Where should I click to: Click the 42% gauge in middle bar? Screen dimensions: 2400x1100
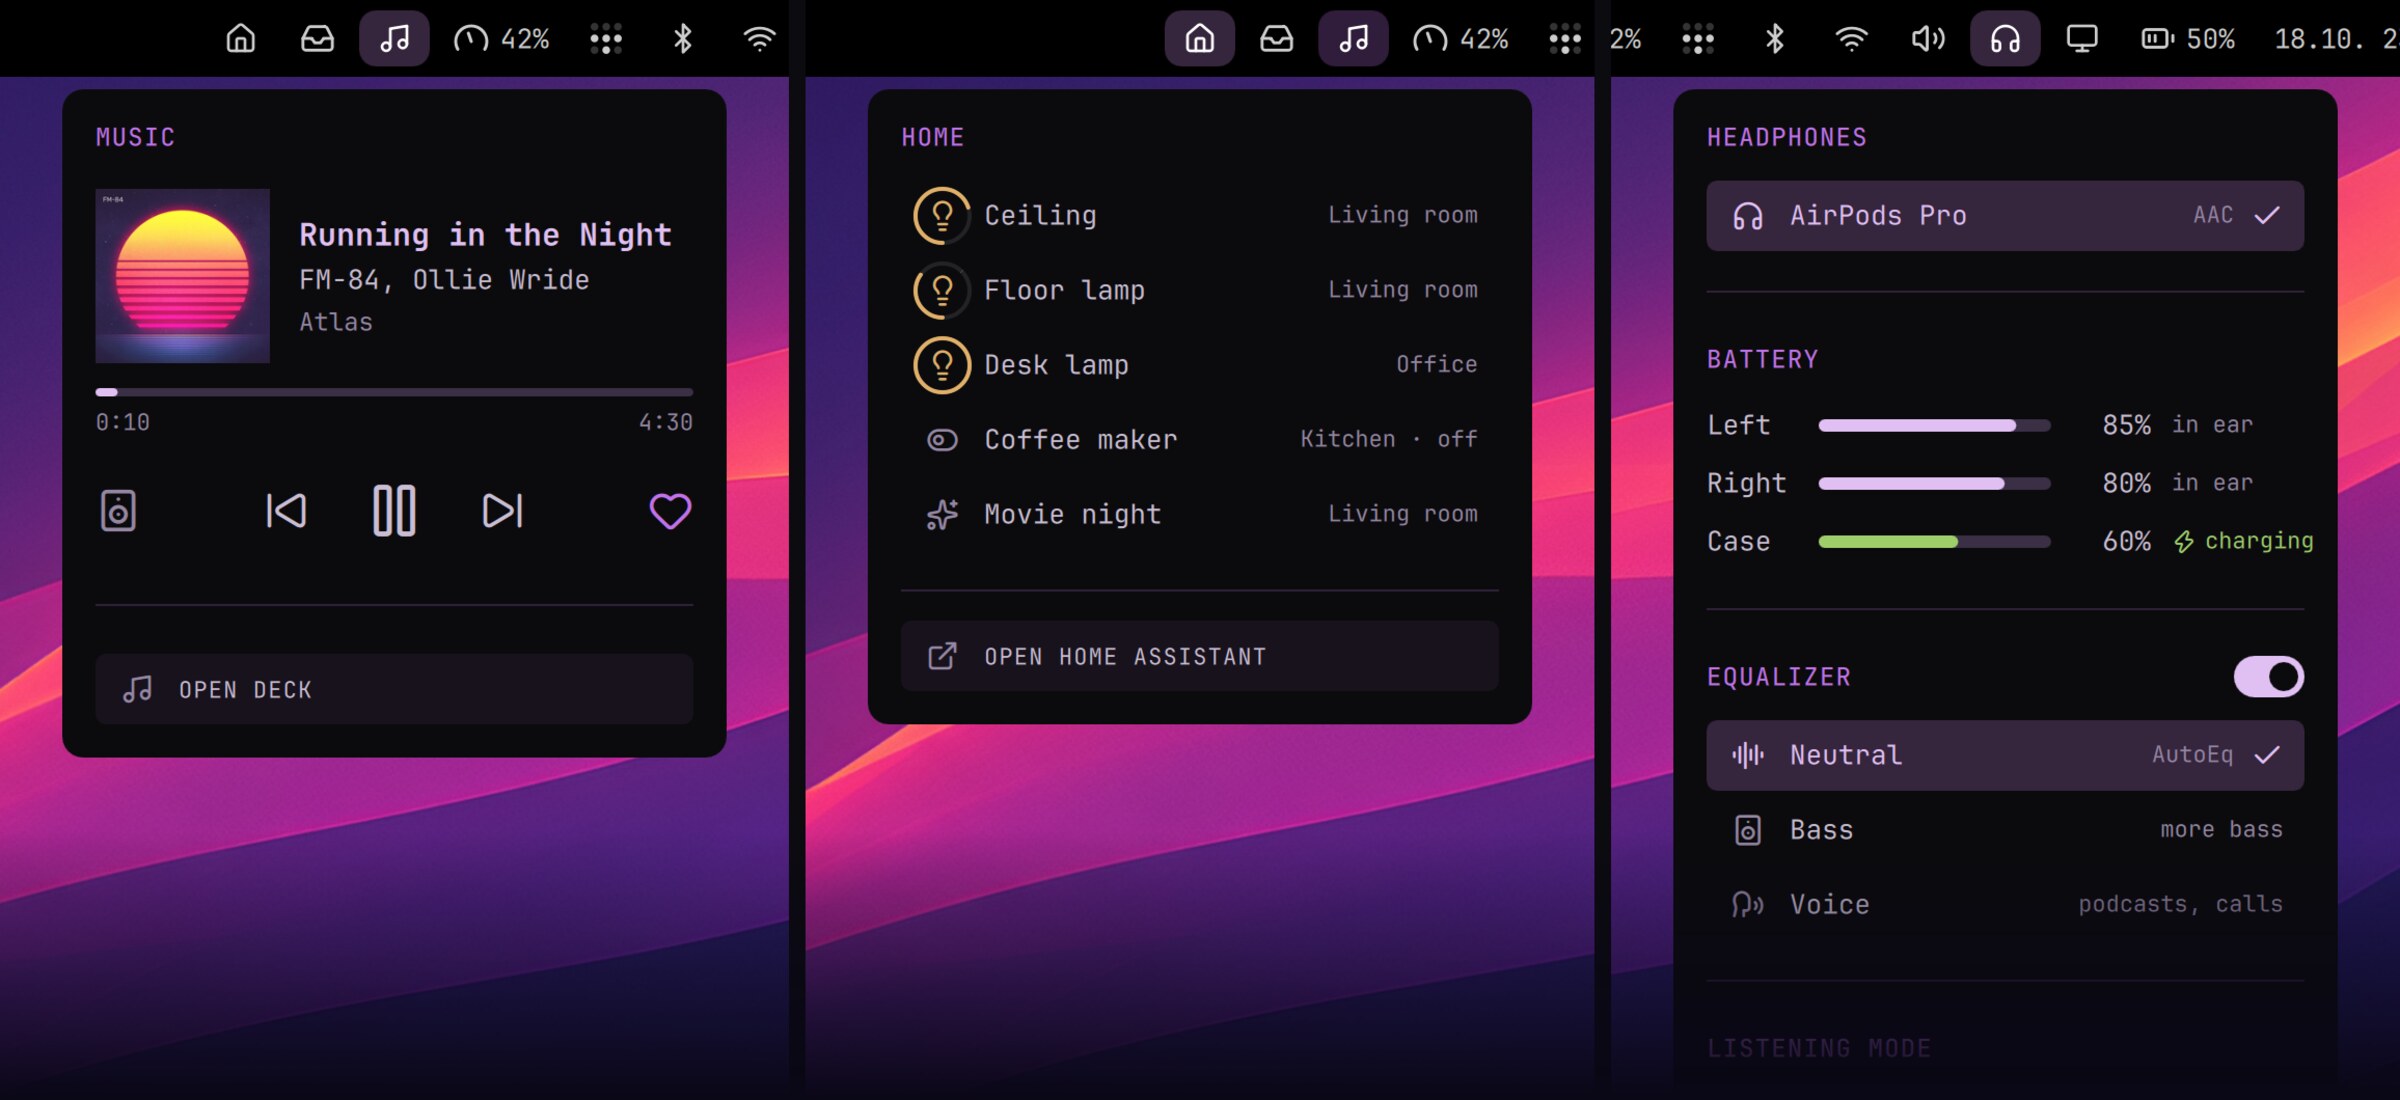click(1460, 39)
